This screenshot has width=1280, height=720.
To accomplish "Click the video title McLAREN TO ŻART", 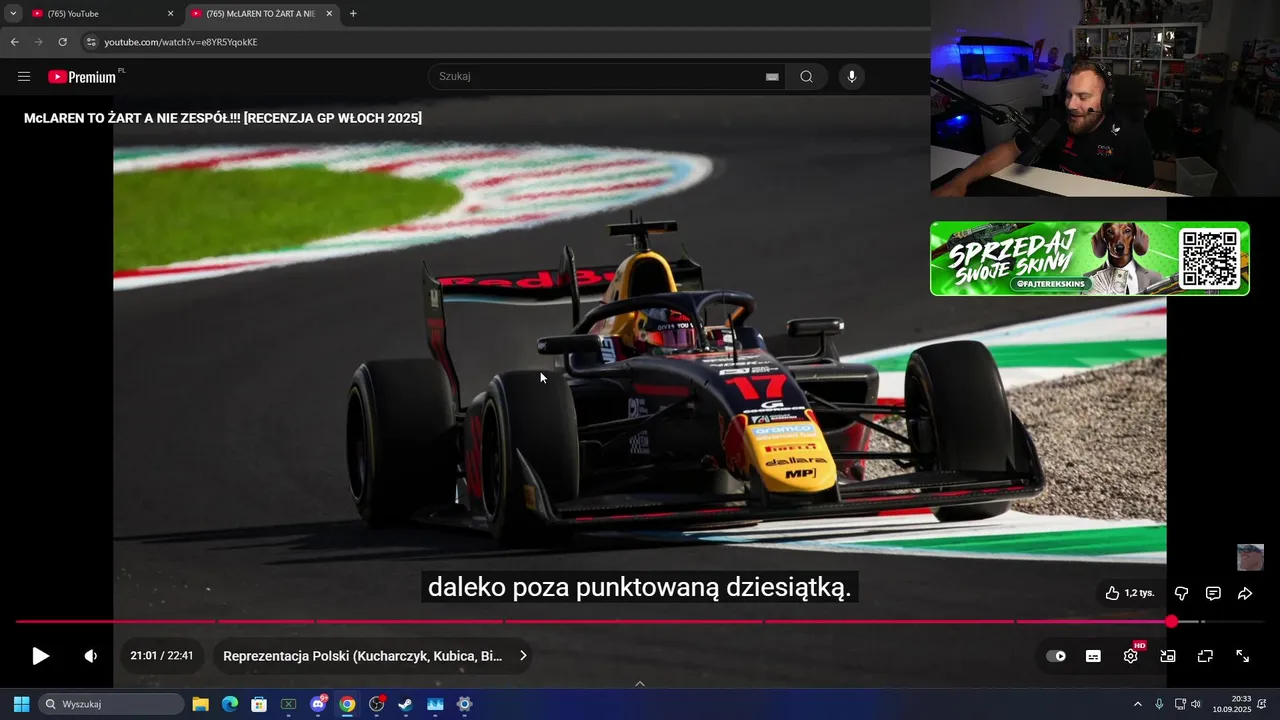I will (223, 118).
